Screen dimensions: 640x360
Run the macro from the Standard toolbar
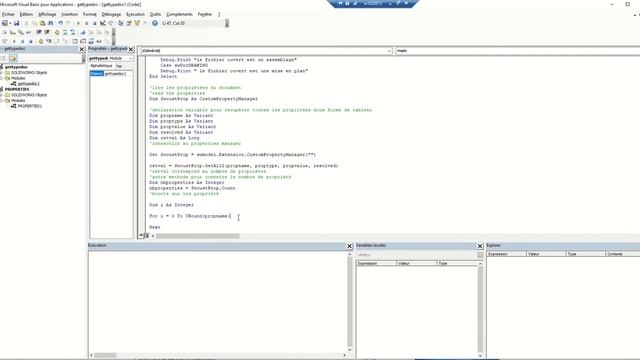(x=78, y=23)
